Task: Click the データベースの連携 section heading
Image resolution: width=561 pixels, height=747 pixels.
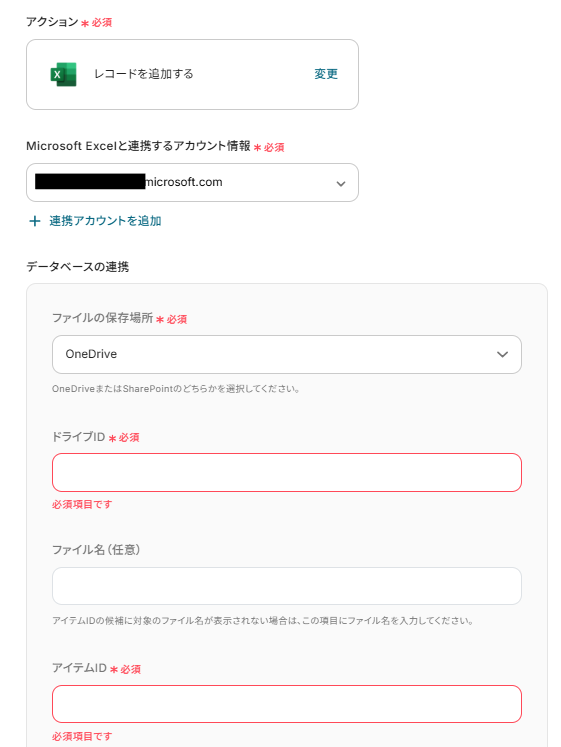Action: [78, 267]
